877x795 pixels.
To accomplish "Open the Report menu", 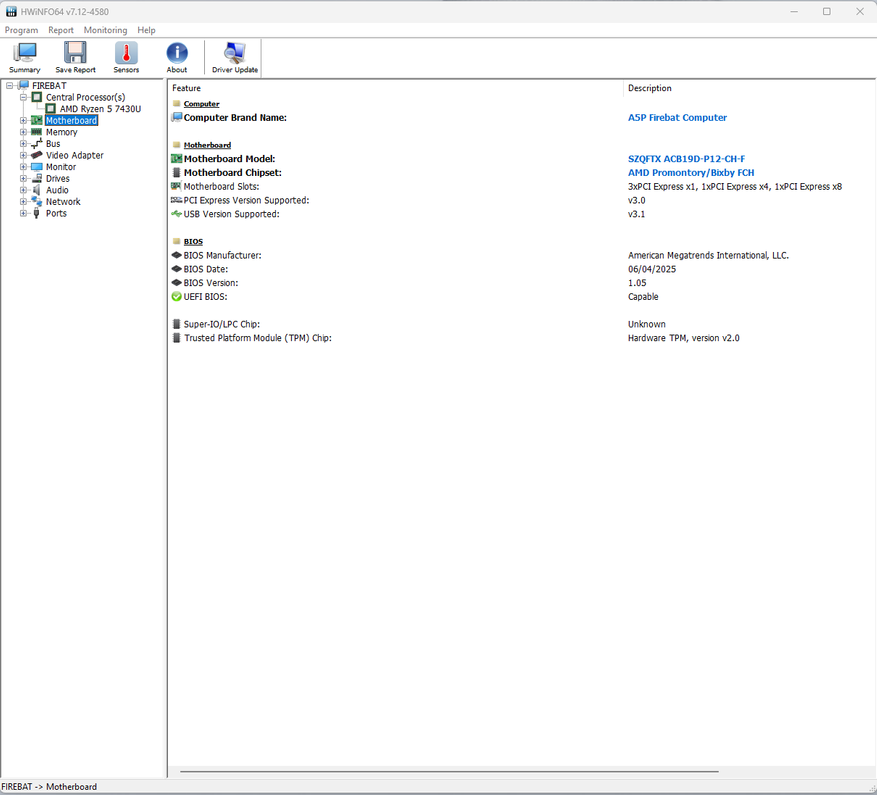I will [60, 30].
